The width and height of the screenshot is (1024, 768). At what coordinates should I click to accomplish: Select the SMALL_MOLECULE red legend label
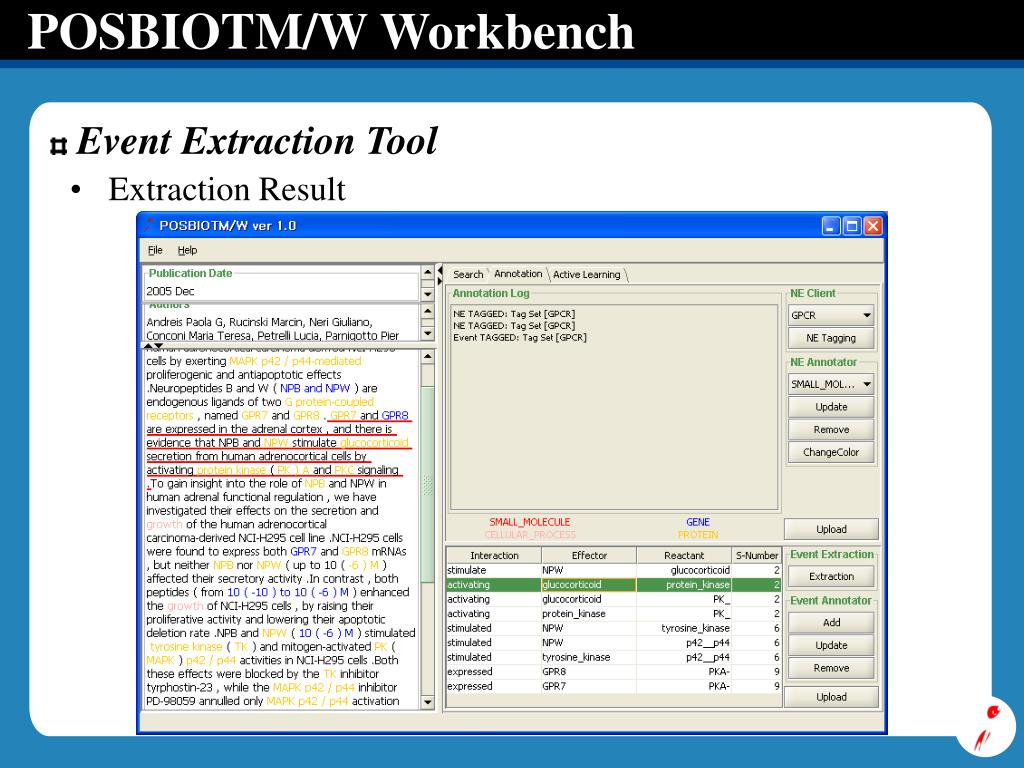[x=530, y=522]
